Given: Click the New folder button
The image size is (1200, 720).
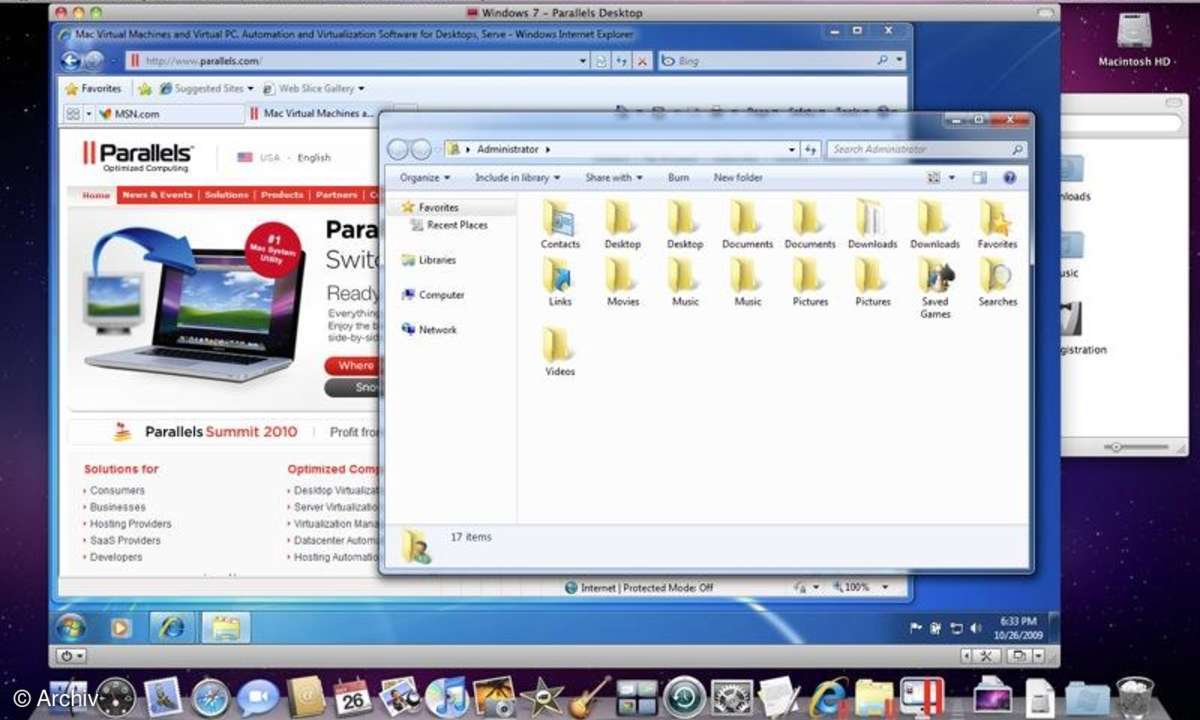Looking at the screenshot, I should pyautogui.click(x=738, y=178).
